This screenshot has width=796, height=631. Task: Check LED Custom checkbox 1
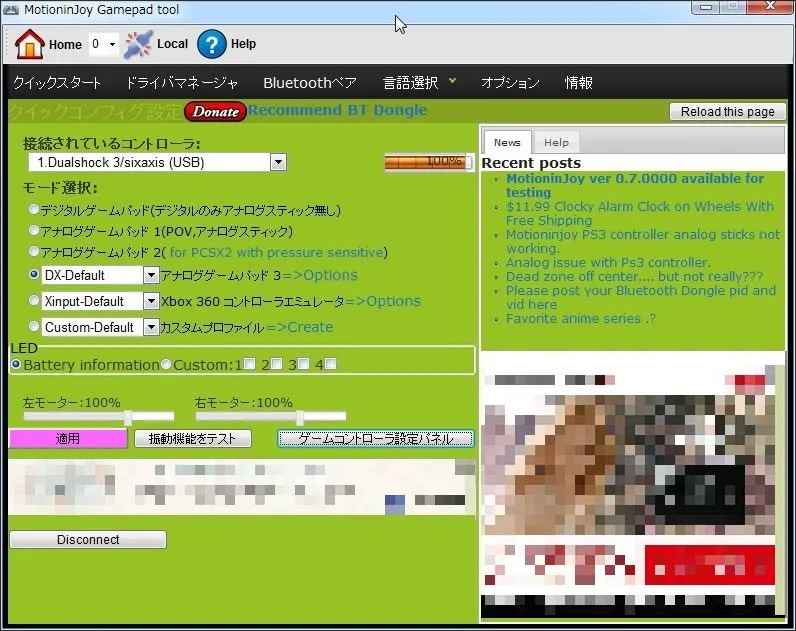(249, 363)
